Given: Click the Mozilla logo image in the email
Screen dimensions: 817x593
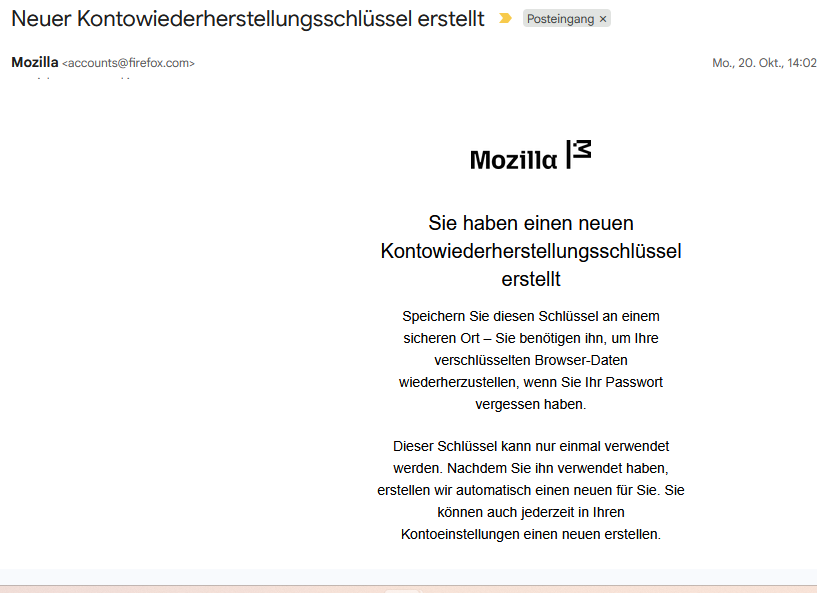Looking at the screenshot, I should pyautogui.click(x=530, y=155).
